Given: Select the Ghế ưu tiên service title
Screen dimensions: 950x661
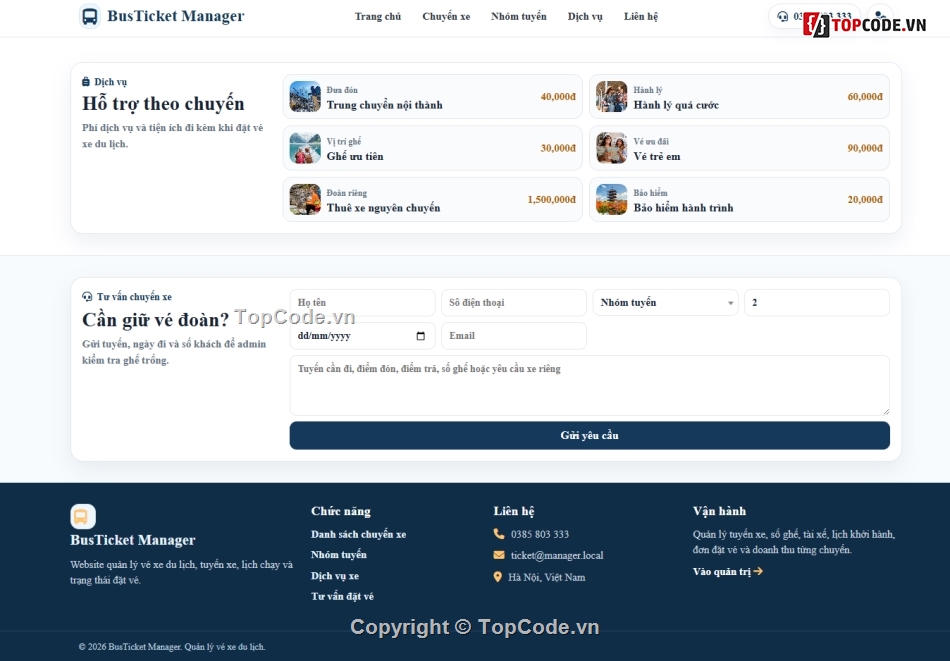Looking at the screenshot, I should coord(355,156).
